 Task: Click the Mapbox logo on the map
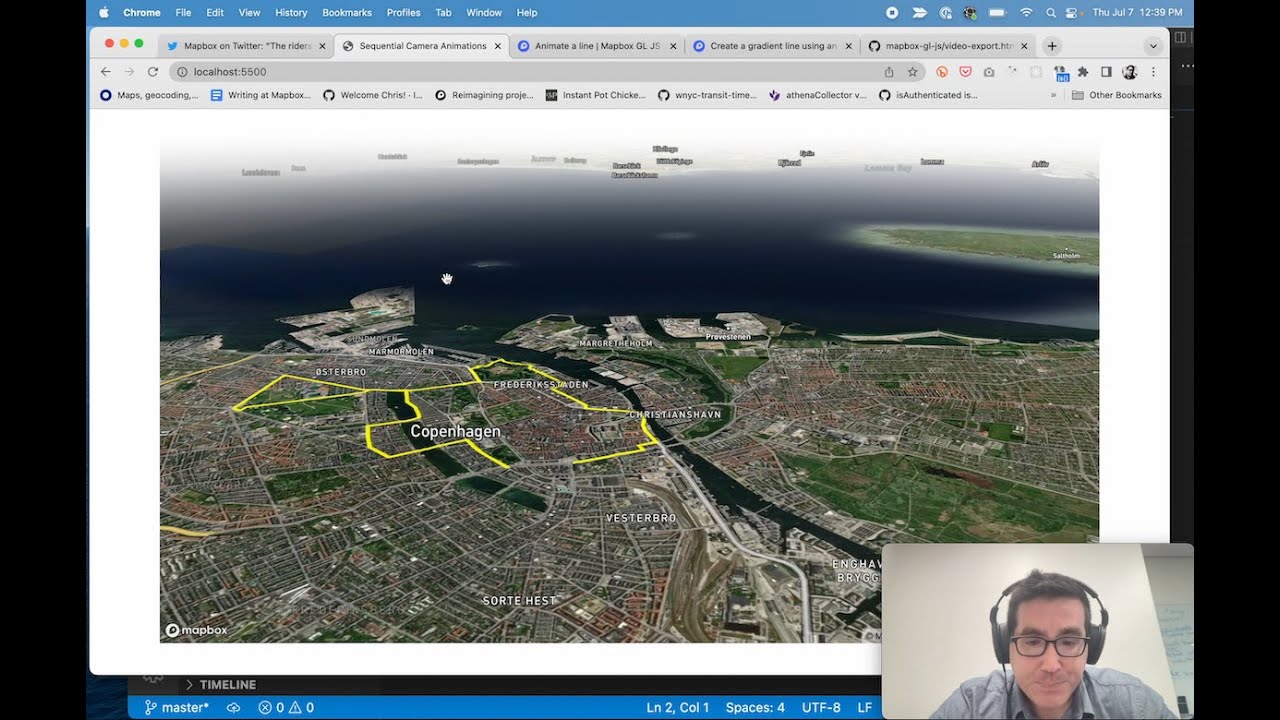[x=196, y=630]
